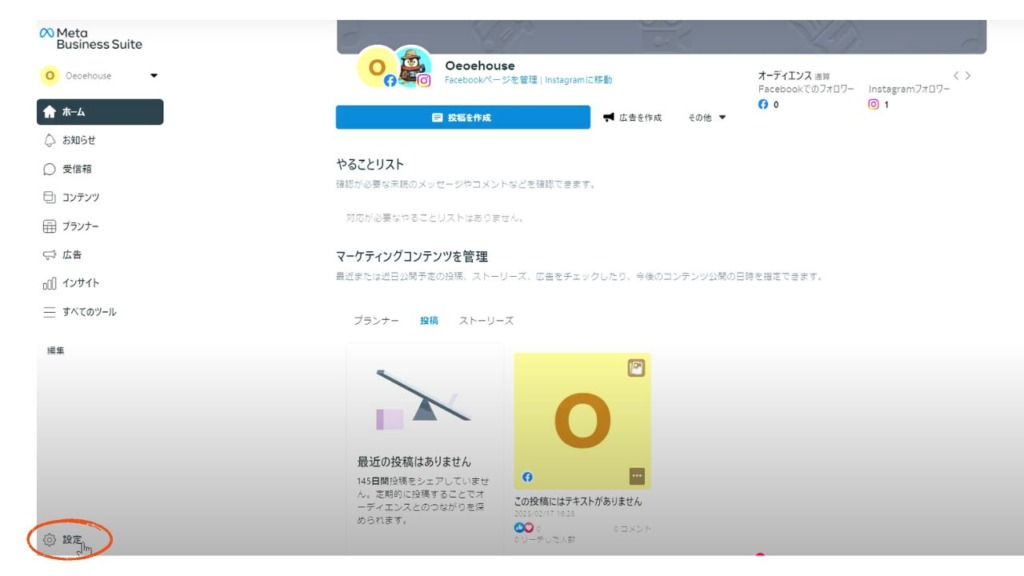
Task: Open notifications via the bell icon
Action: tap(50, 141)
